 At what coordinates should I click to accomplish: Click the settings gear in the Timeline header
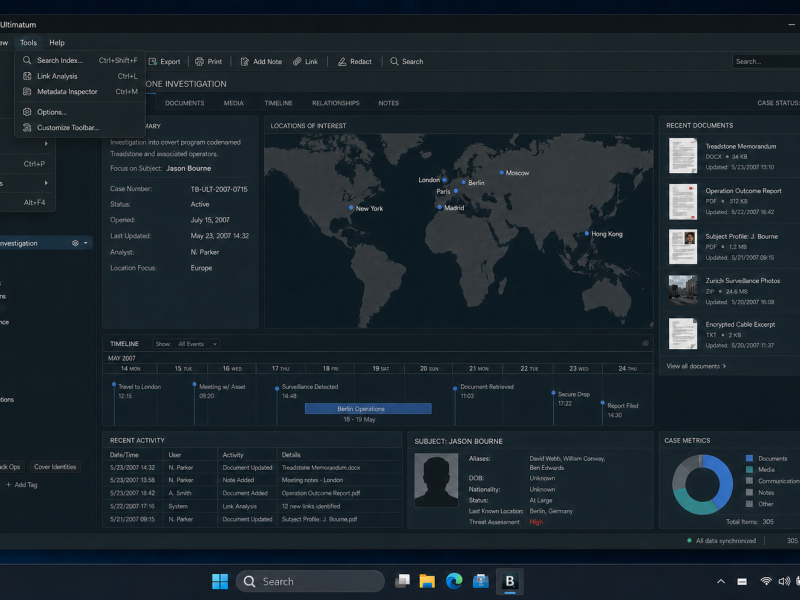tap(645, 343)
